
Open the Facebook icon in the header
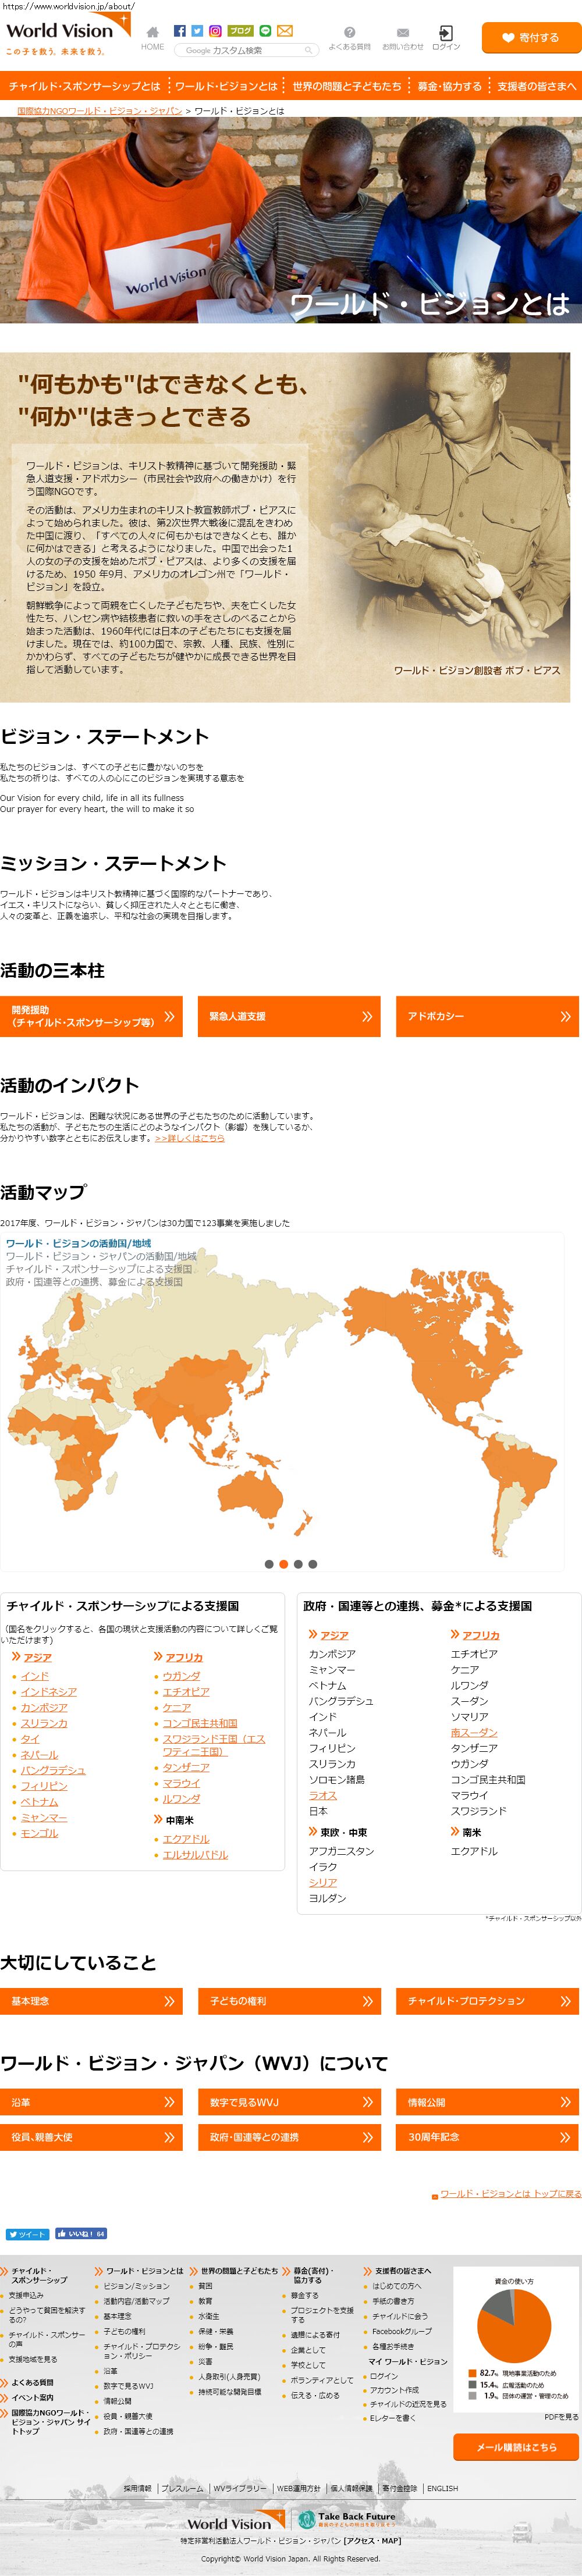[x=180, y=31]
